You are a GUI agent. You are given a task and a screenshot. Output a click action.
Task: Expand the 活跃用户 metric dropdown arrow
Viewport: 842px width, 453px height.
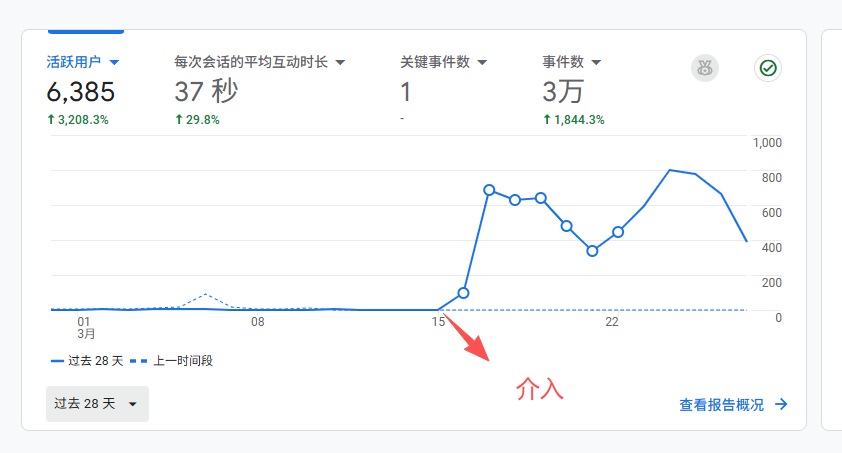tap(114, 62)
